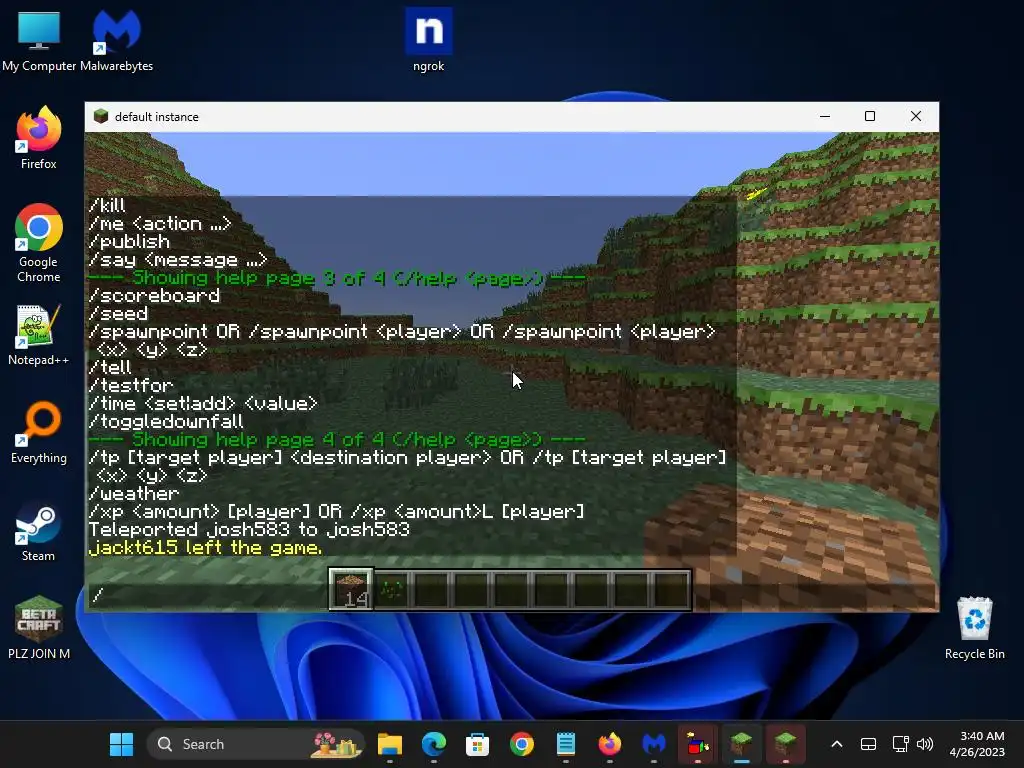Minimize the default instance window
The height and width of the screenshot is (768, 1024).
point(825,116)
